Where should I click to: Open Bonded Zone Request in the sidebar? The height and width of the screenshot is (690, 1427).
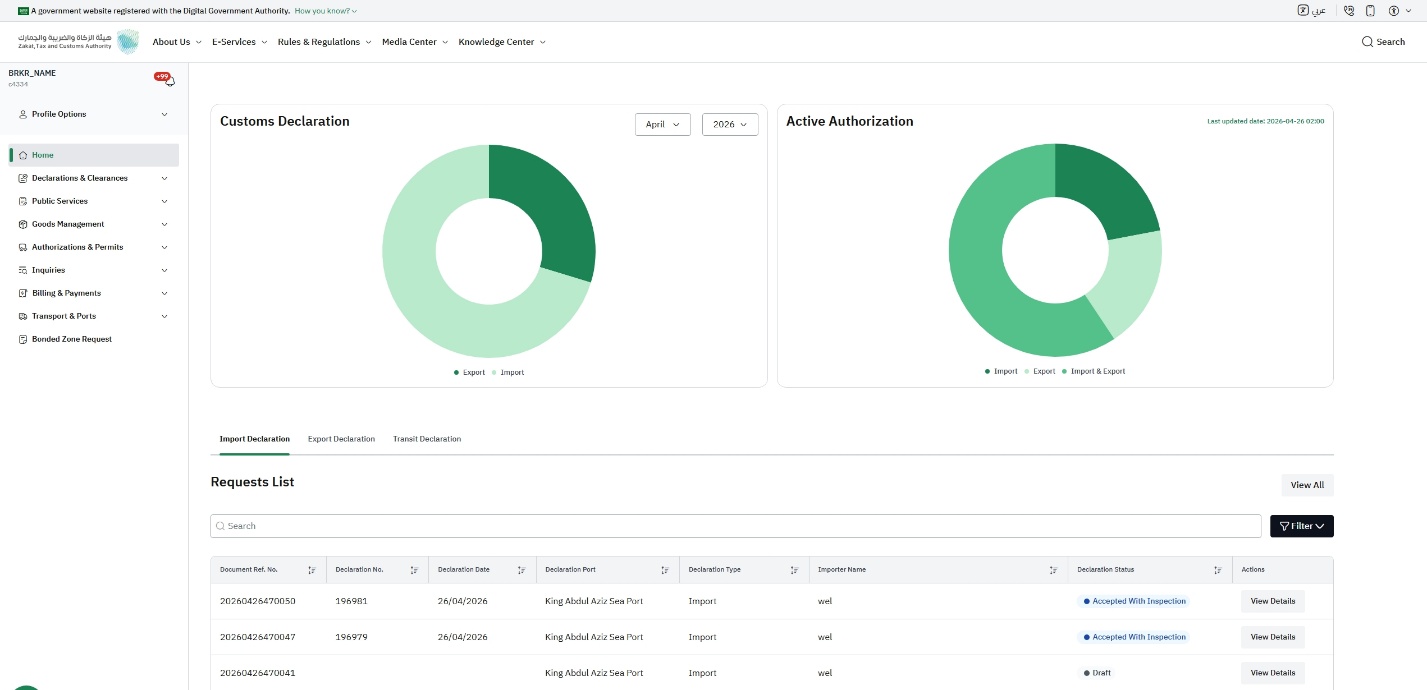click(94, 339)
